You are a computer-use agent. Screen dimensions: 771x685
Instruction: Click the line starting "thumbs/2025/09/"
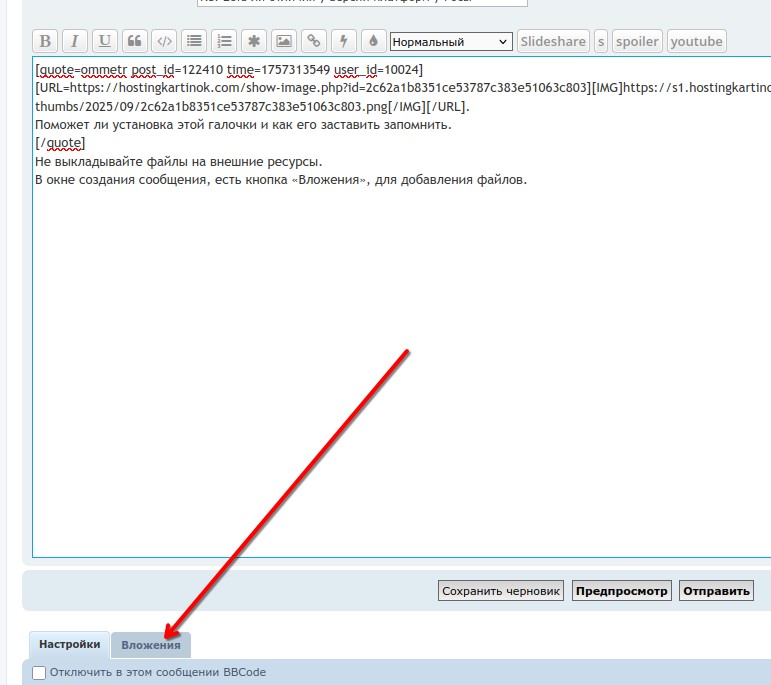[252, 107]
